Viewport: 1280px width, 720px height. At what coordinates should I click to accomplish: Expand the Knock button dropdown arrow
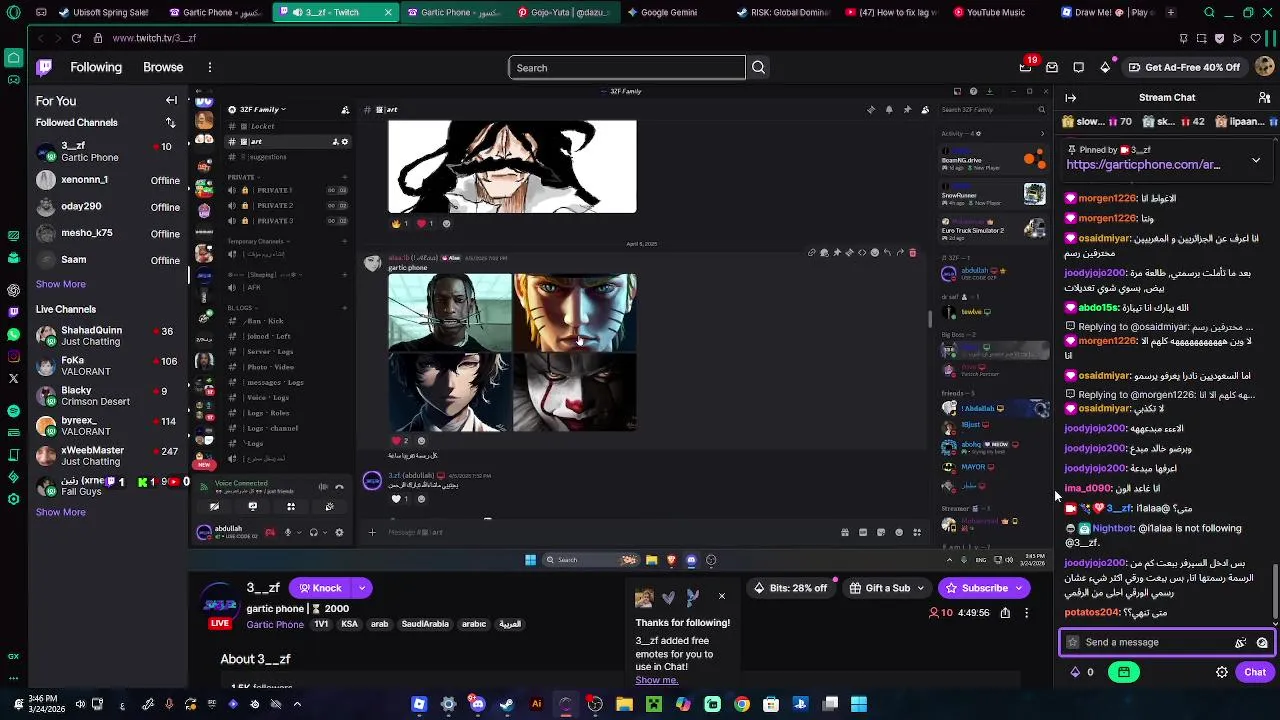[362, 588]
